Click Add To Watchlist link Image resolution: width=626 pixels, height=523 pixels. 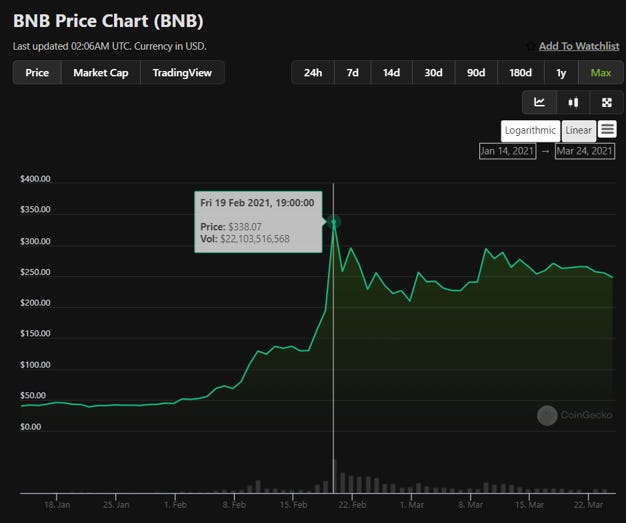pyautogui.click(x=579, y=46)
